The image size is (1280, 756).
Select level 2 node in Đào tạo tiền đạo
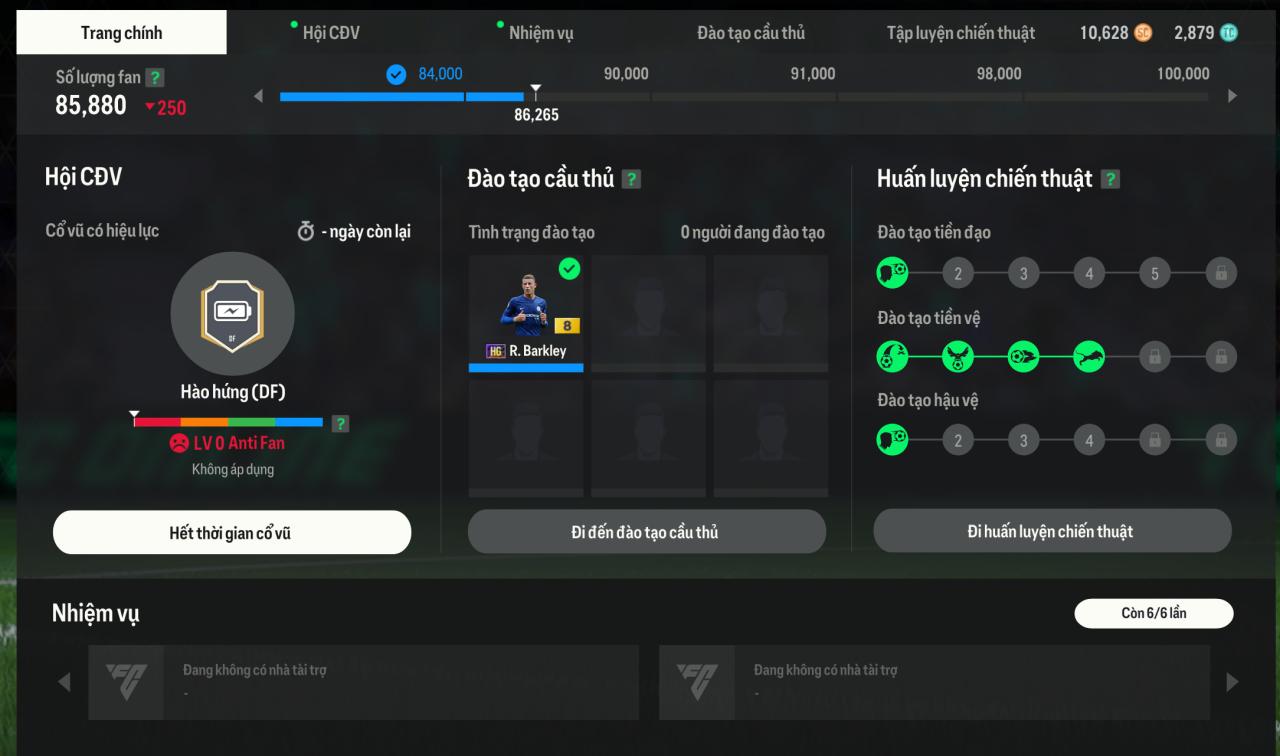point(957,273)
